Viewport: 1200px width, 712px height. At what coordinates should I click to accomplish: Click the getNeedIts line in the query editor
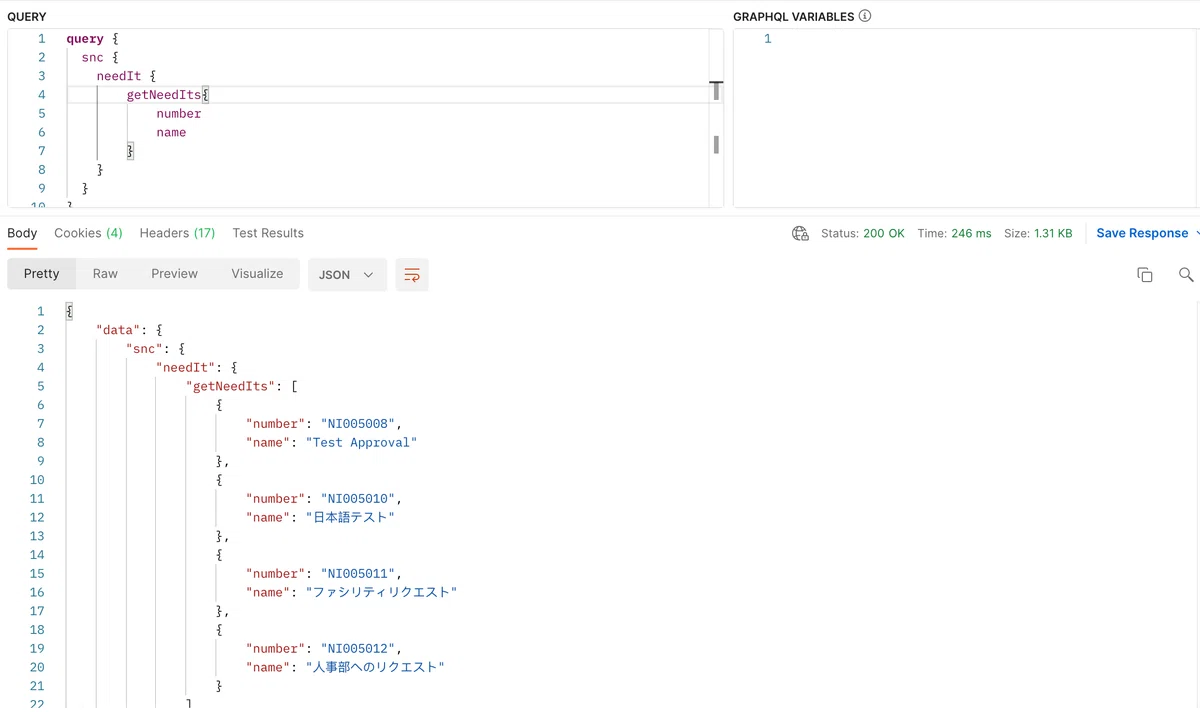click(x=167, y=95)
